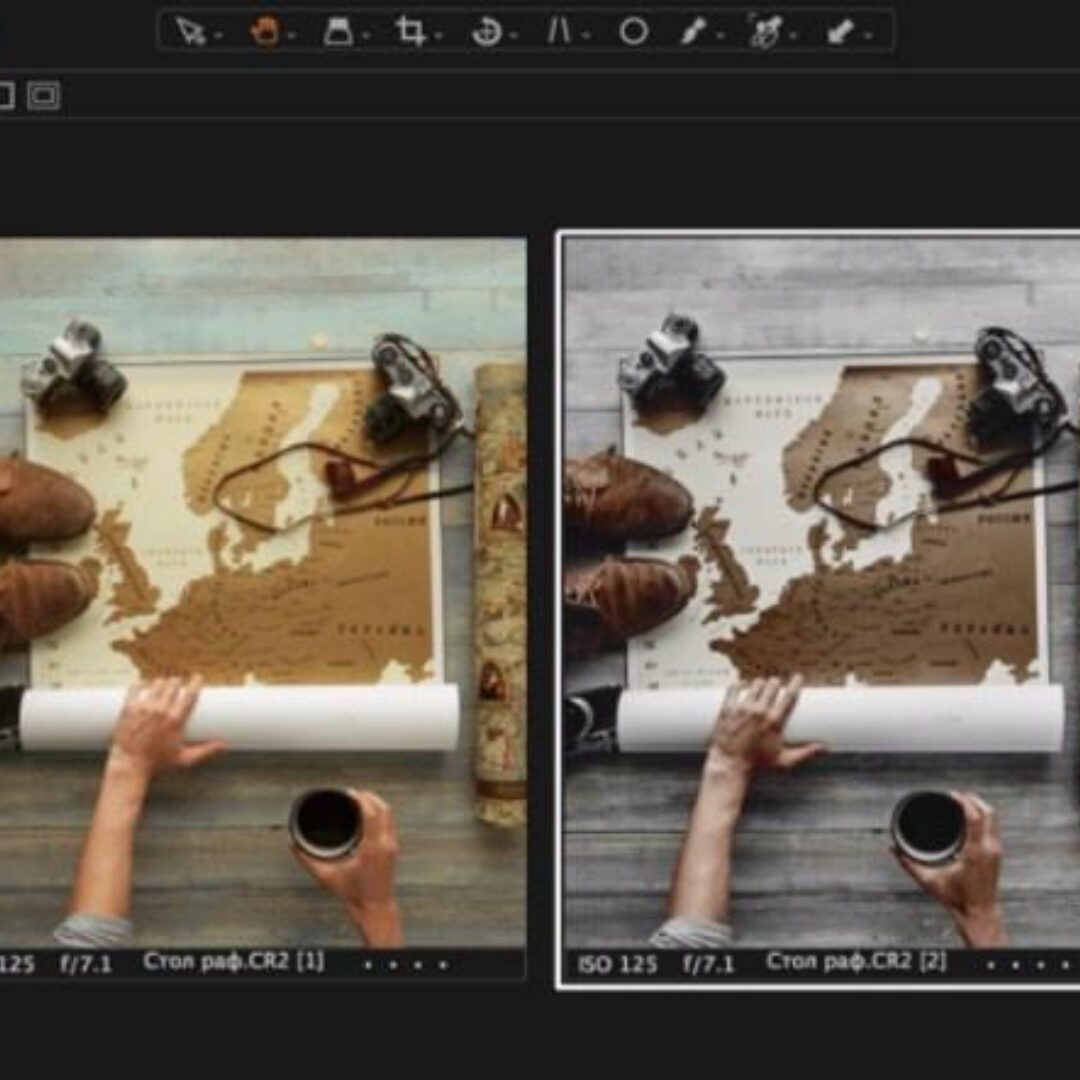Screen dimensions: 1080x1080
Task: Click the file name label Стол раф.CR2 [2]
Action: pyautogui.click(x=857, y=963)
